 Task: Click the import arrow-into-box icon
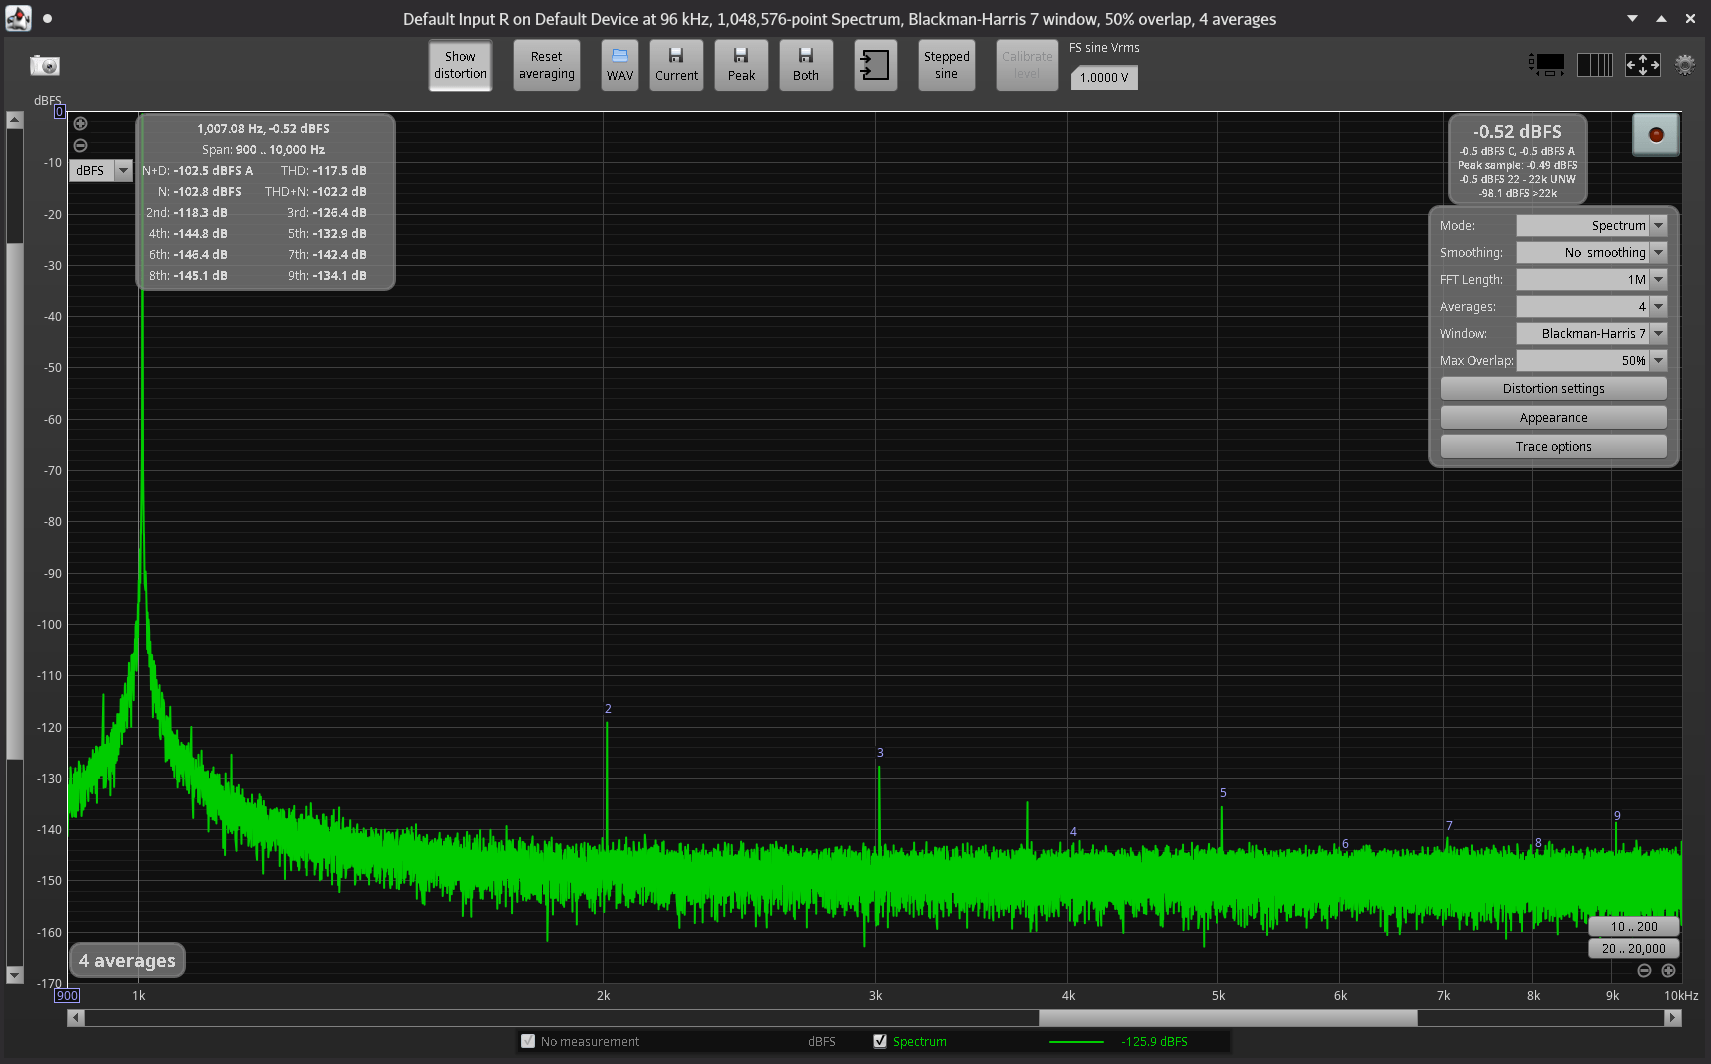click(875, 65)
